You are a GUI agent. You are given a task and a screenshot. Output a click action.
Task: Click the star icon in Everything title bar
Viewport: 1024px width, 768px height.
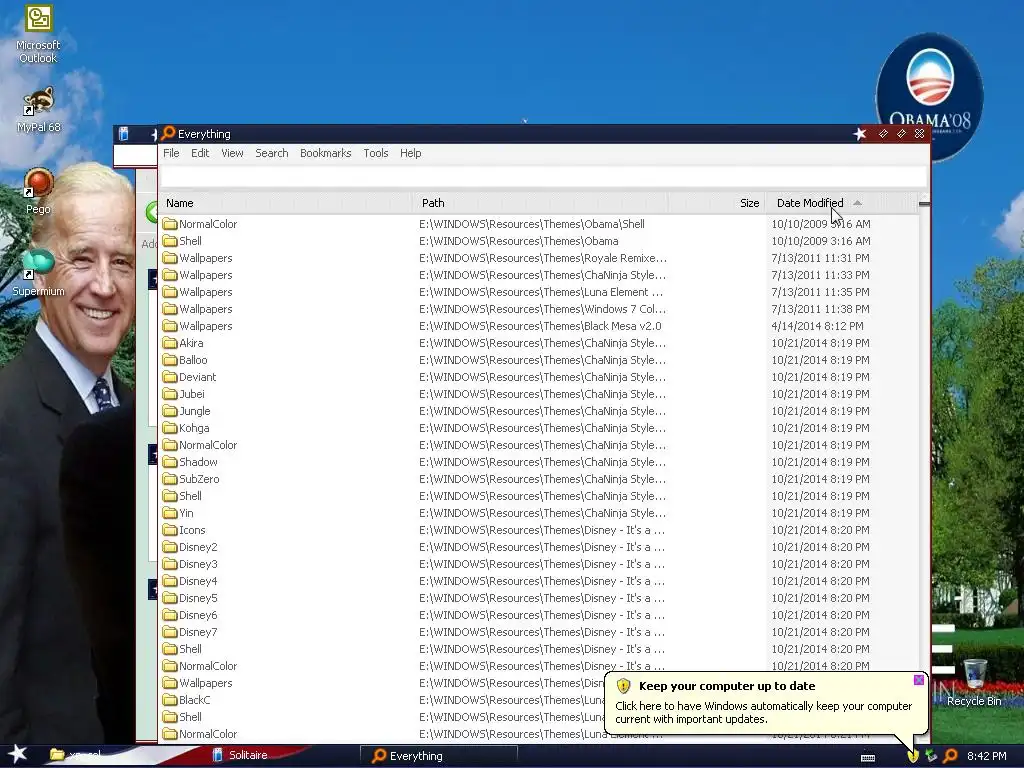coord(859,134)
